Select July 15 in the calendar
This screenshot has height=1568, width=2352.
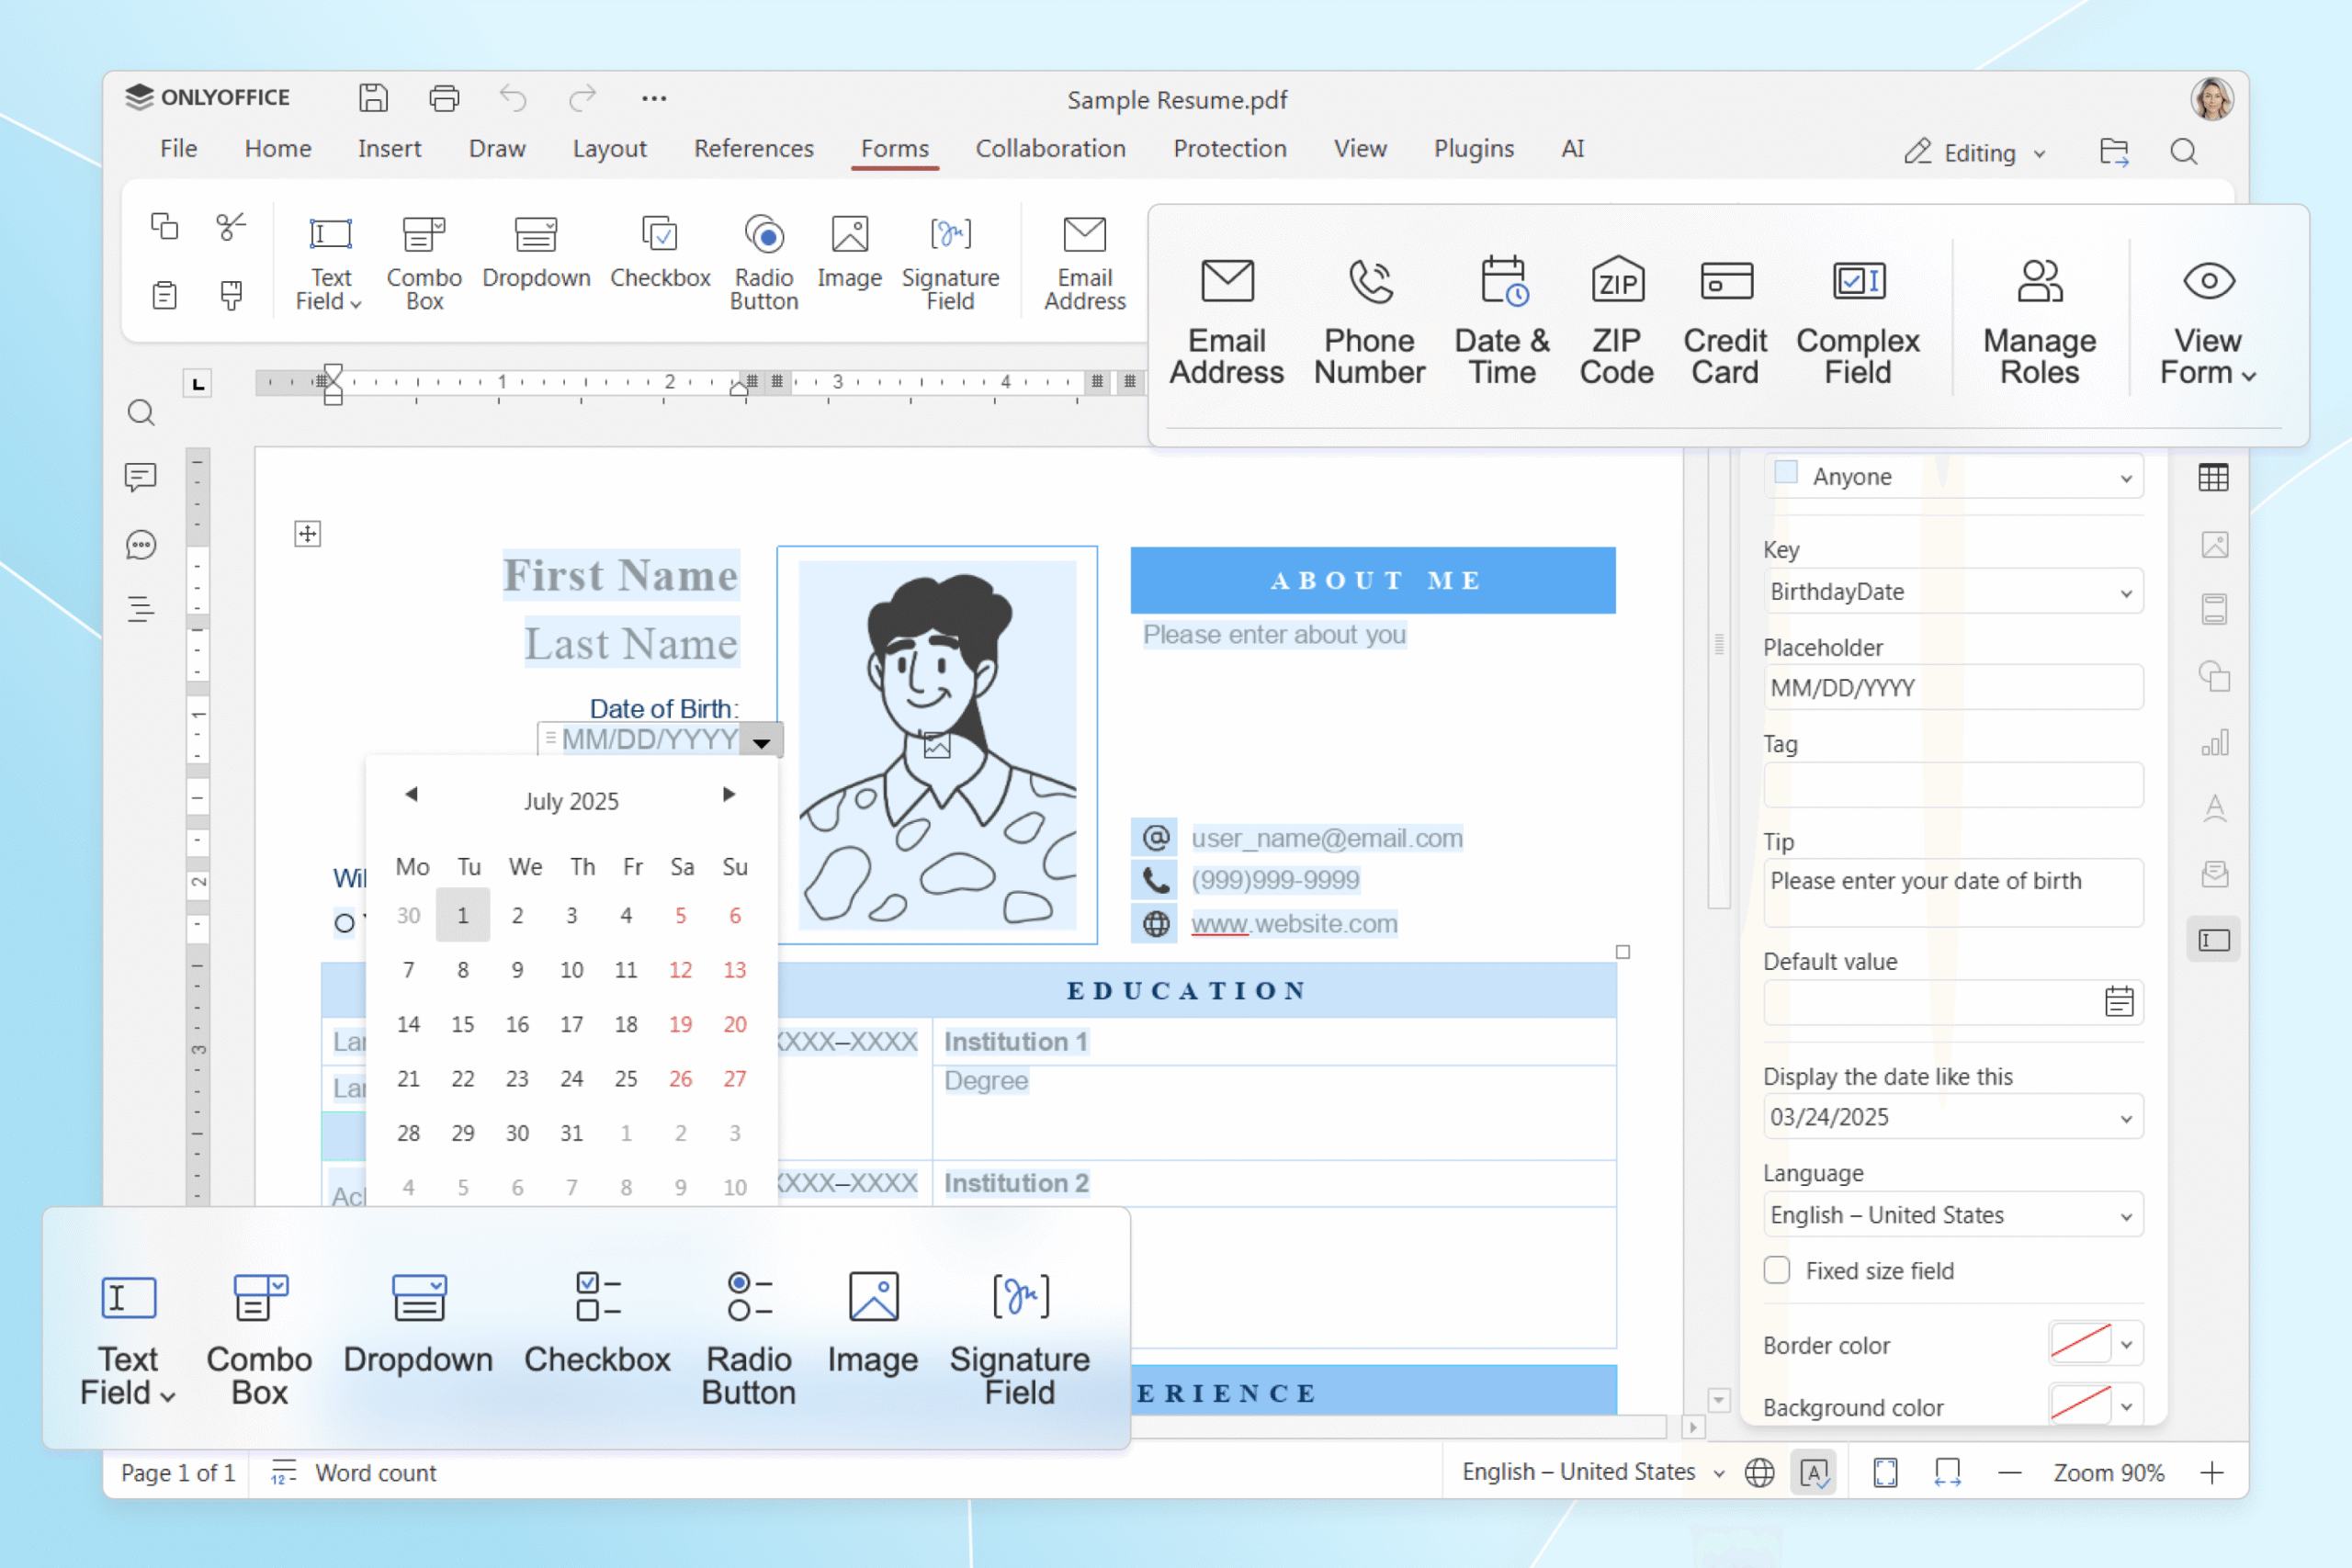tap(462, 1024)
